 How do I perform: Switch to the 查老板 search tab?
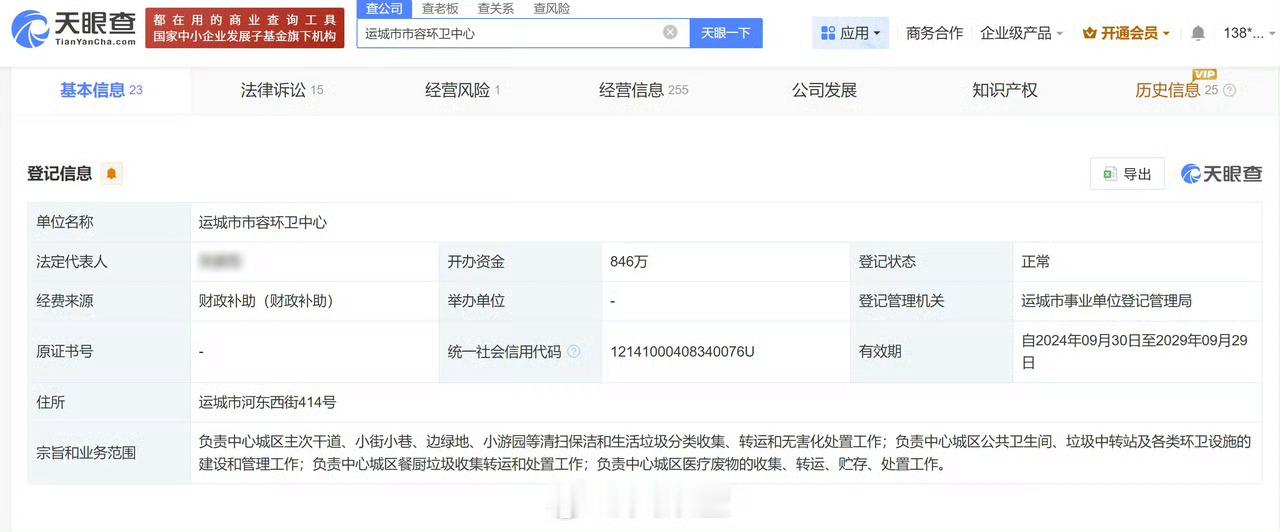(x=440, y=9)
